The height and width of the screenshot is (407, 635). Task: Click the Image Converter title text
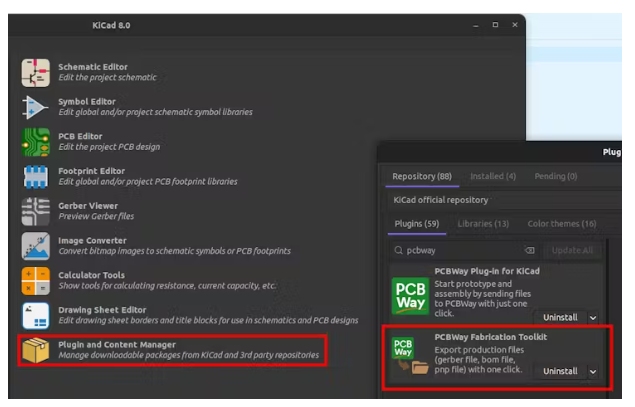point(92,241)
